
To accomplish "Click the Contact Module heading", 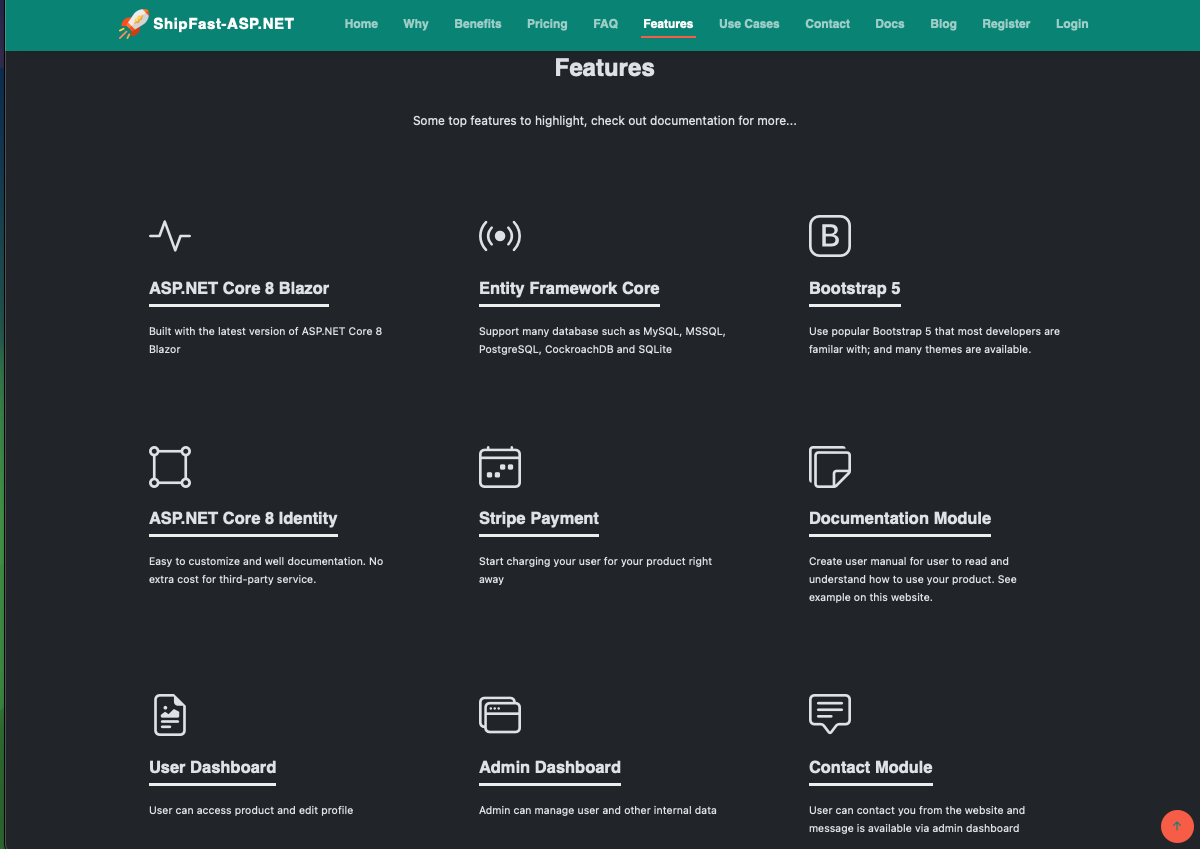I will click(871, 767).
